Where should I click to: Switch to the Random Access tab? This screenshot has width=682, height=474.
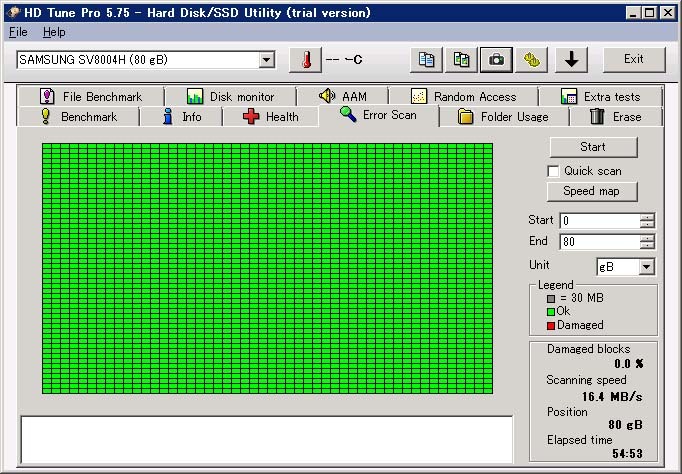point(464,96)
